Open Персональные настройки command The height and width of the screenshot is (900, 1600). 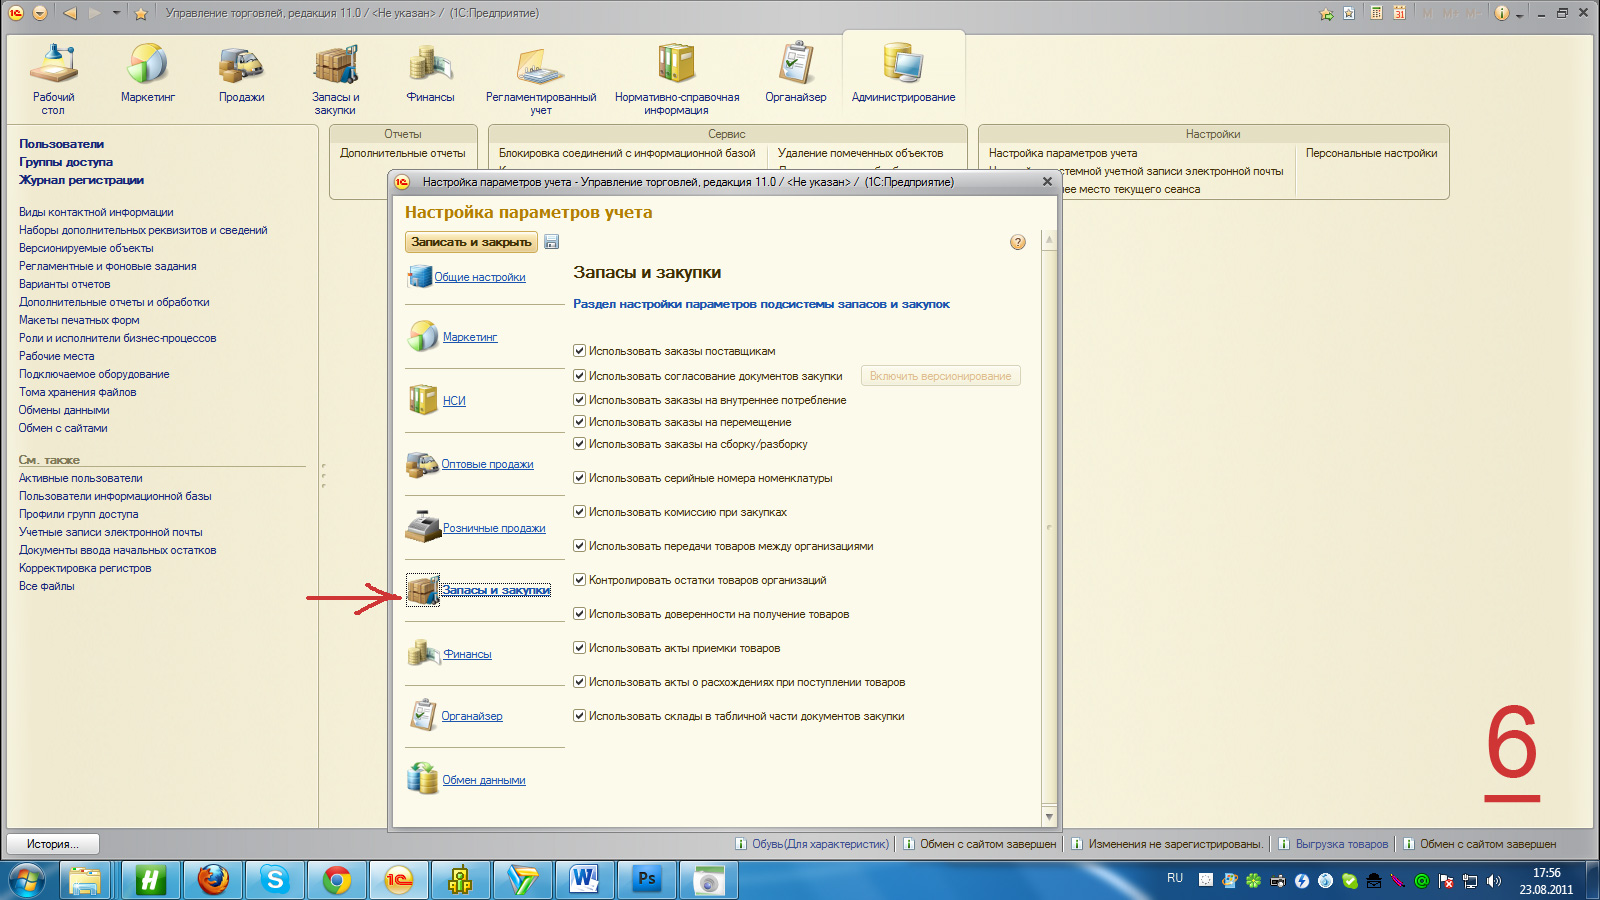(x=1371, y=153)
